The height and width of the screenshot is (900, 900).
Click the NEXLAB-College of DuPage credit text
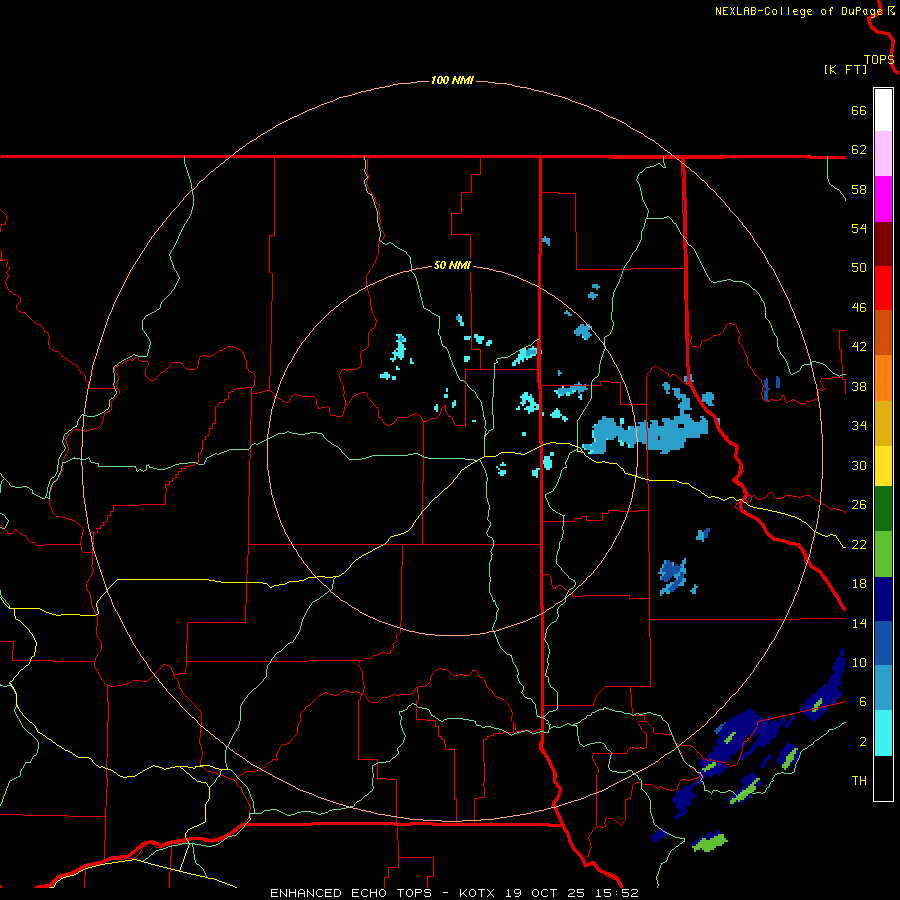[798, 11]
